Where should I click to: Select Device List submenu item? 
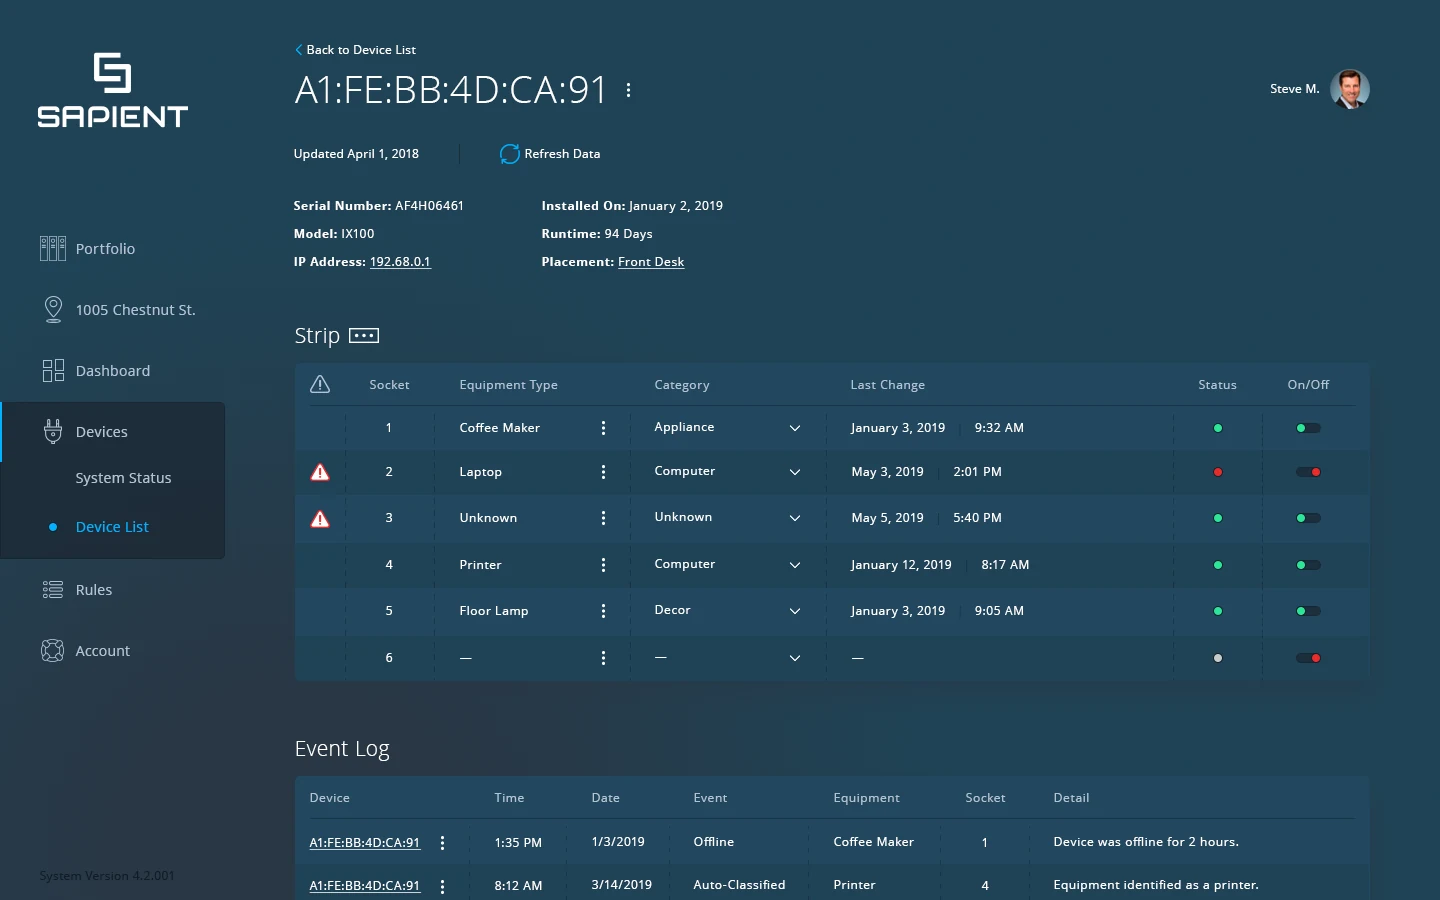112,527
